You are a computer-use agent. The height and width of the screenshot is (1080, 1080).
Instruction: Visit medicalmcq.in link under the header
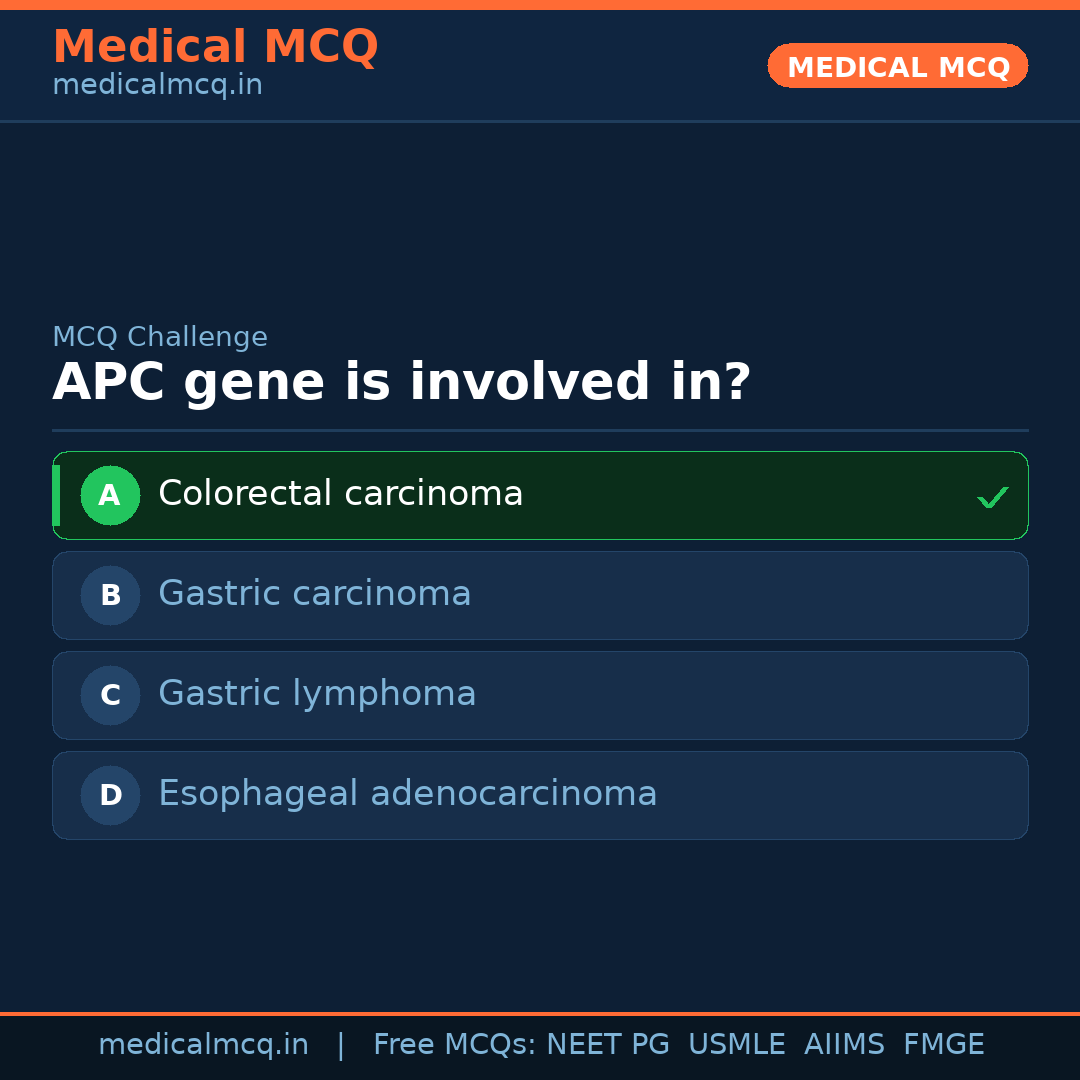tap(157, 86)
